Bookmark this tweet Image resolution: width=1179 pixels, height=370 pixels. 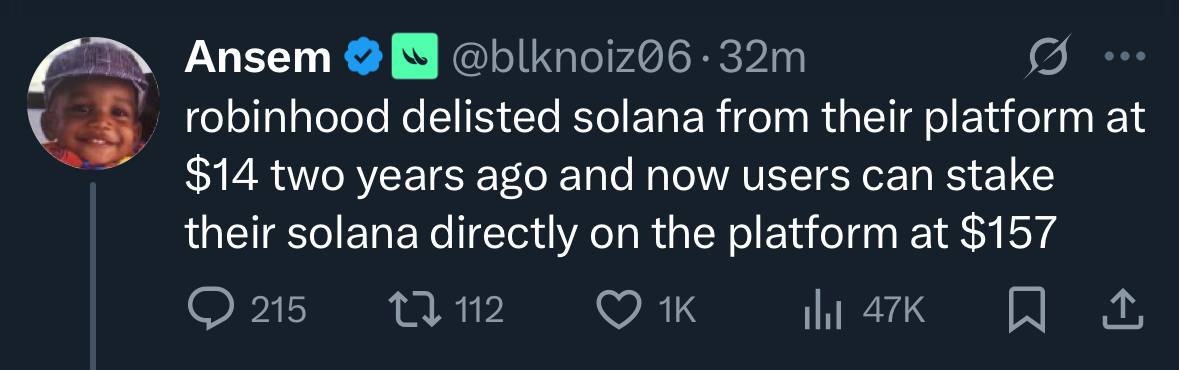(x=1026, y=310)
